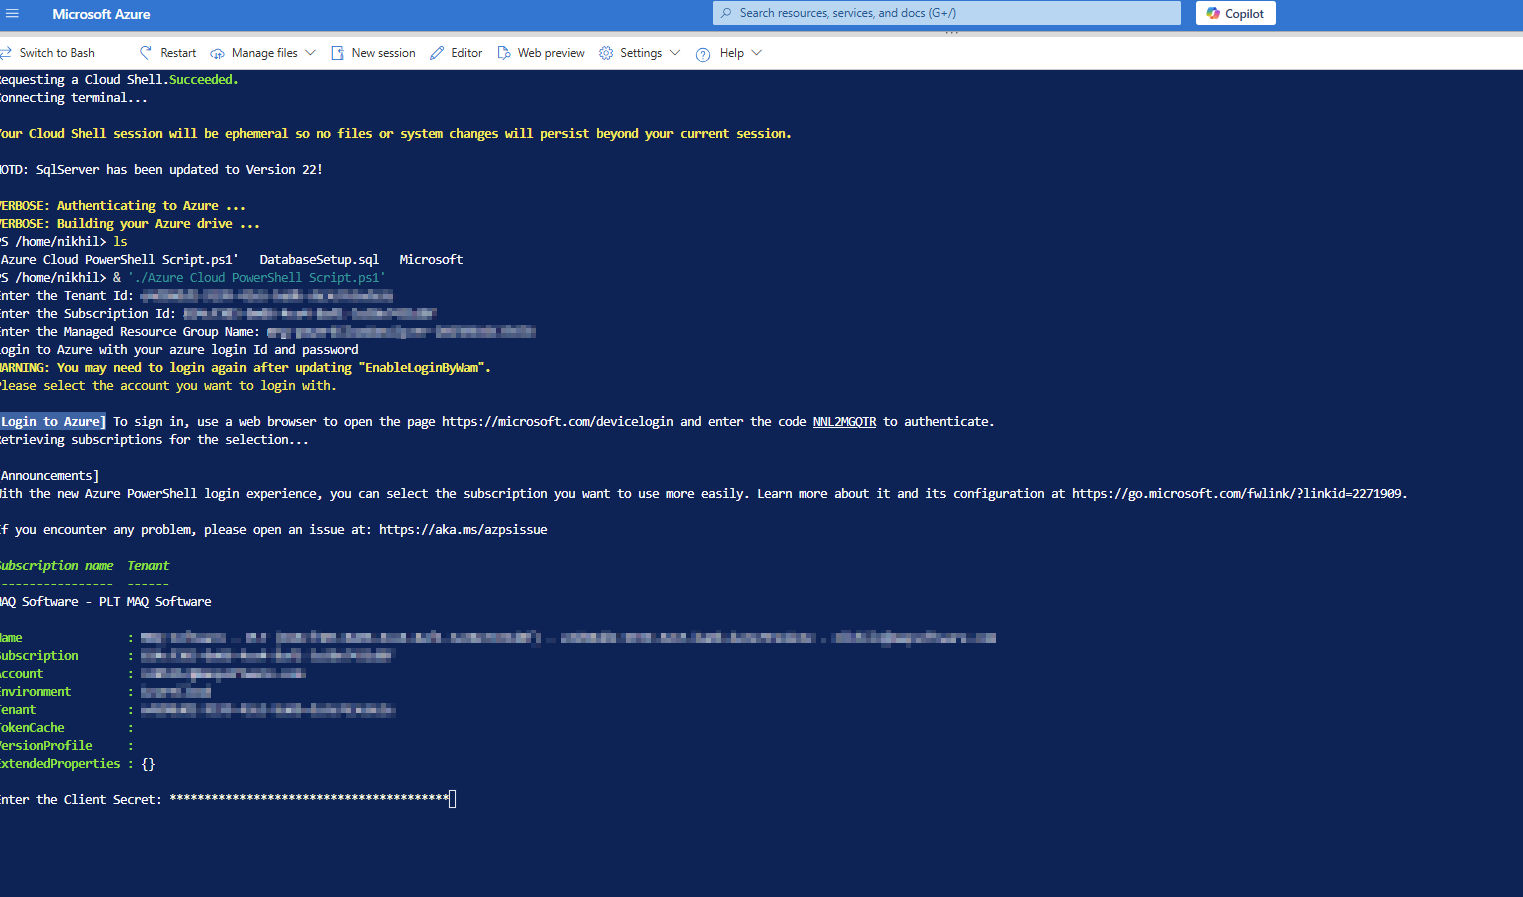Click the Manage files cloud icon
This screenshot has width=1523, height=897.
pyautogui.click(x=217, y=53)
